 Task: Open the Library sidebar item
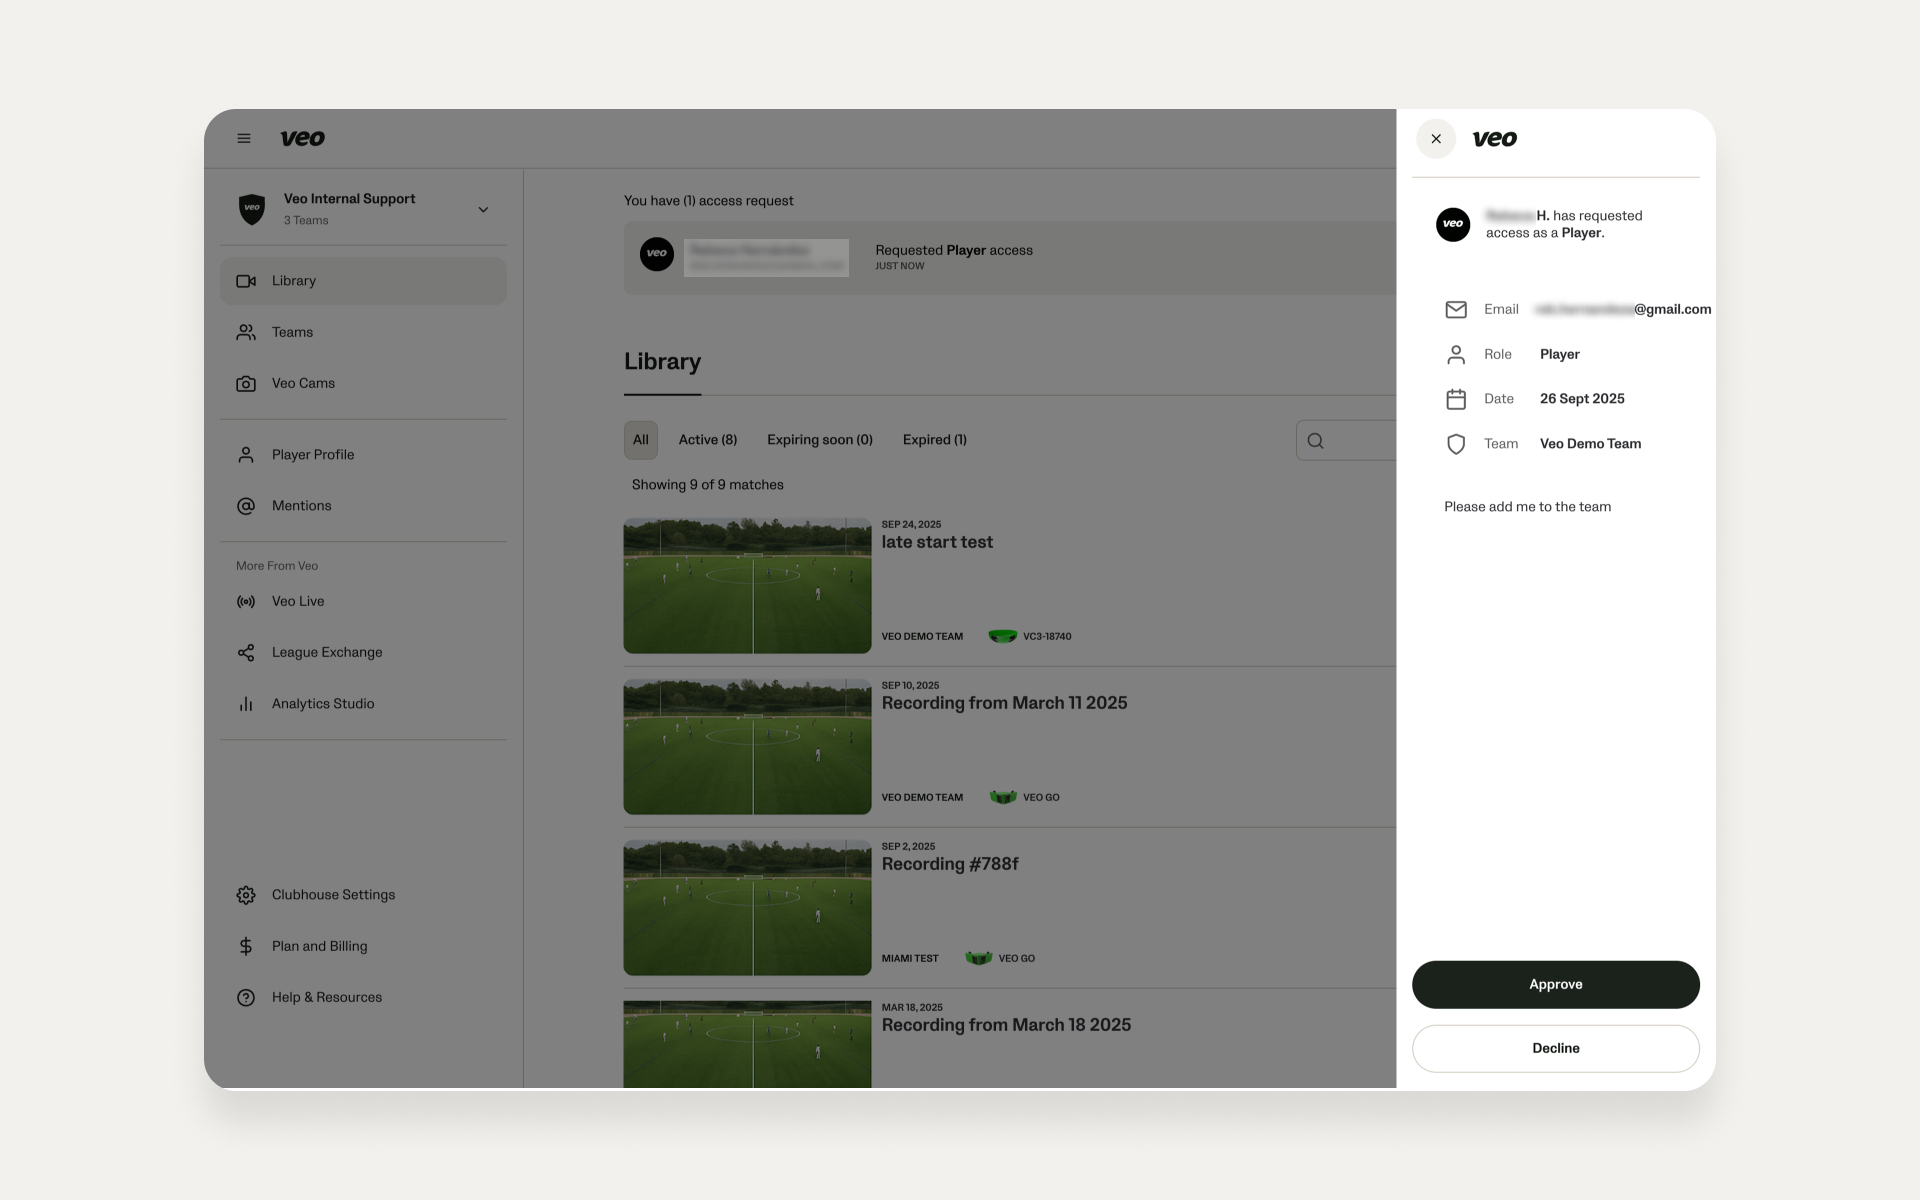[x=363, y=281]
